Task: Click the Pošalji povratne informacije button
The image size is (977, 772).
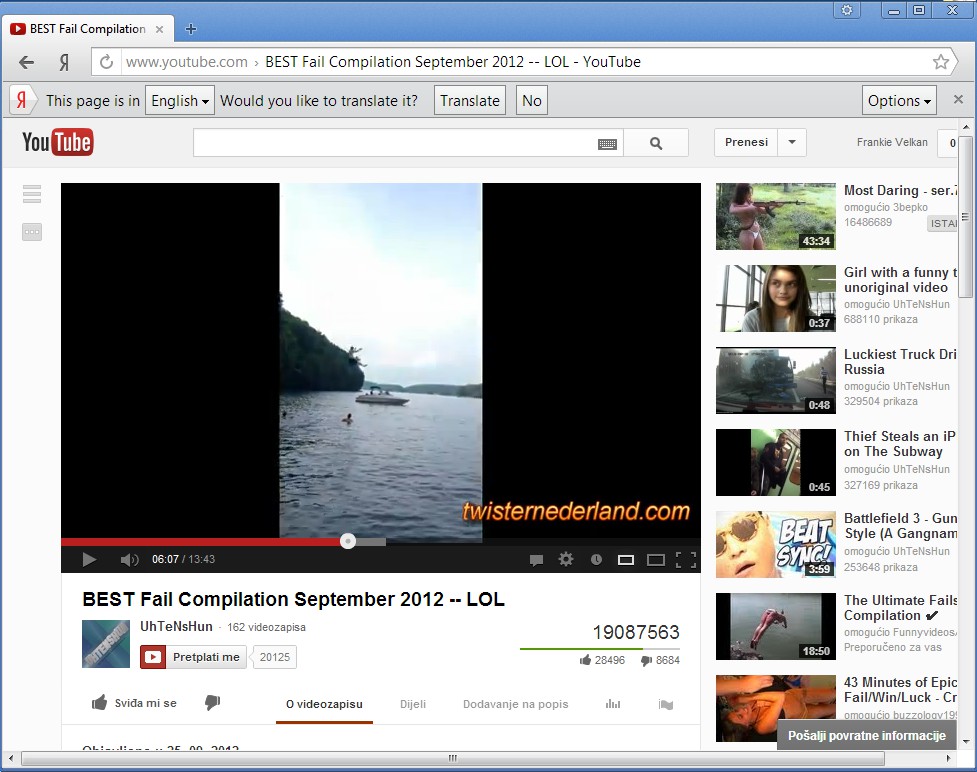Action: 866,735
